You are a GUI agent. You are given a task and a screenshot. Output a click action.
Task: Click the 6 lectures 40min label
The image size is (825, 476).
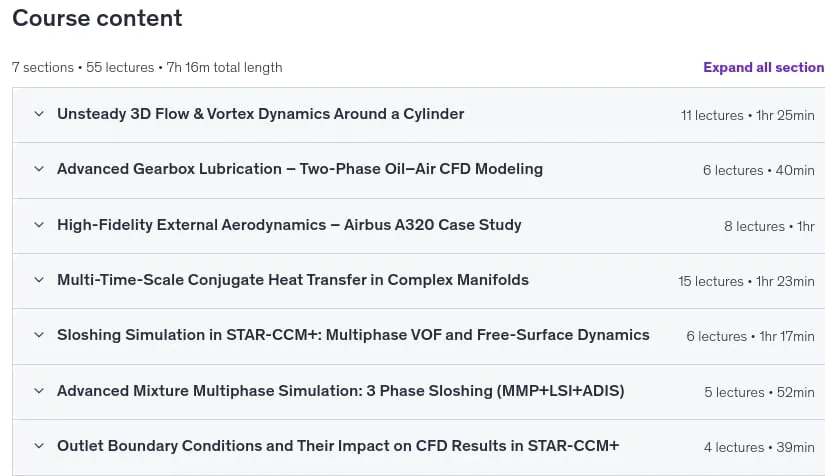[759, 170]
